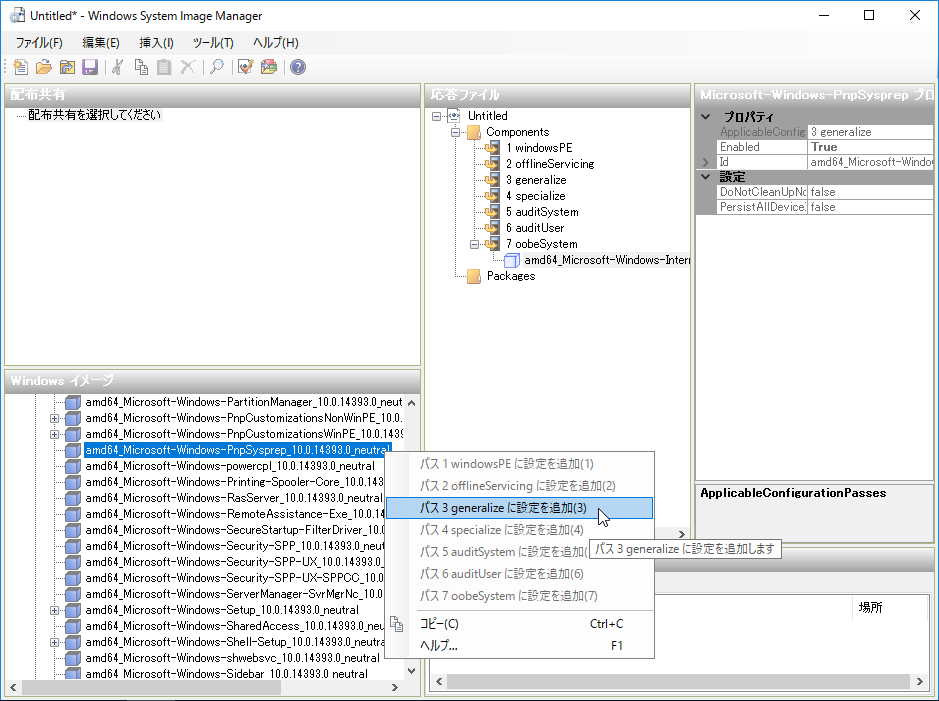This screenshot has width=939, height=701.
Task: Select the RemoteAssistance-Exe component row
Action: 234,514
